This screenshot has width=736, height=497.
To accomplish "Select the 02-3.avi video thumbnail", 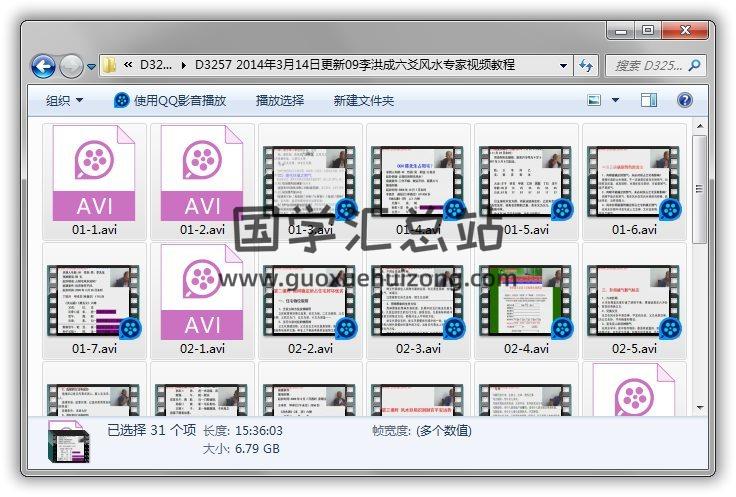I will 418,302.
